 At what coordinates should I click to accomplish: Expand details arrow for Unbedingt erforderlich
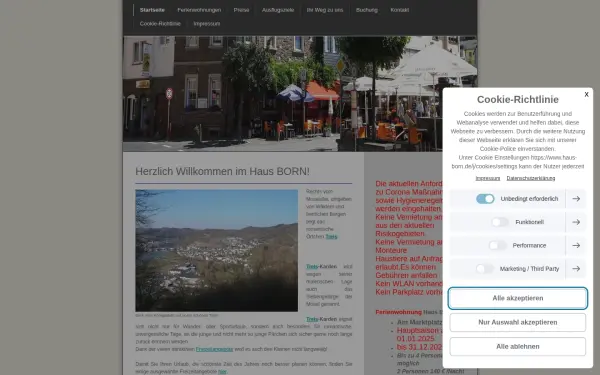pos(576,199)
